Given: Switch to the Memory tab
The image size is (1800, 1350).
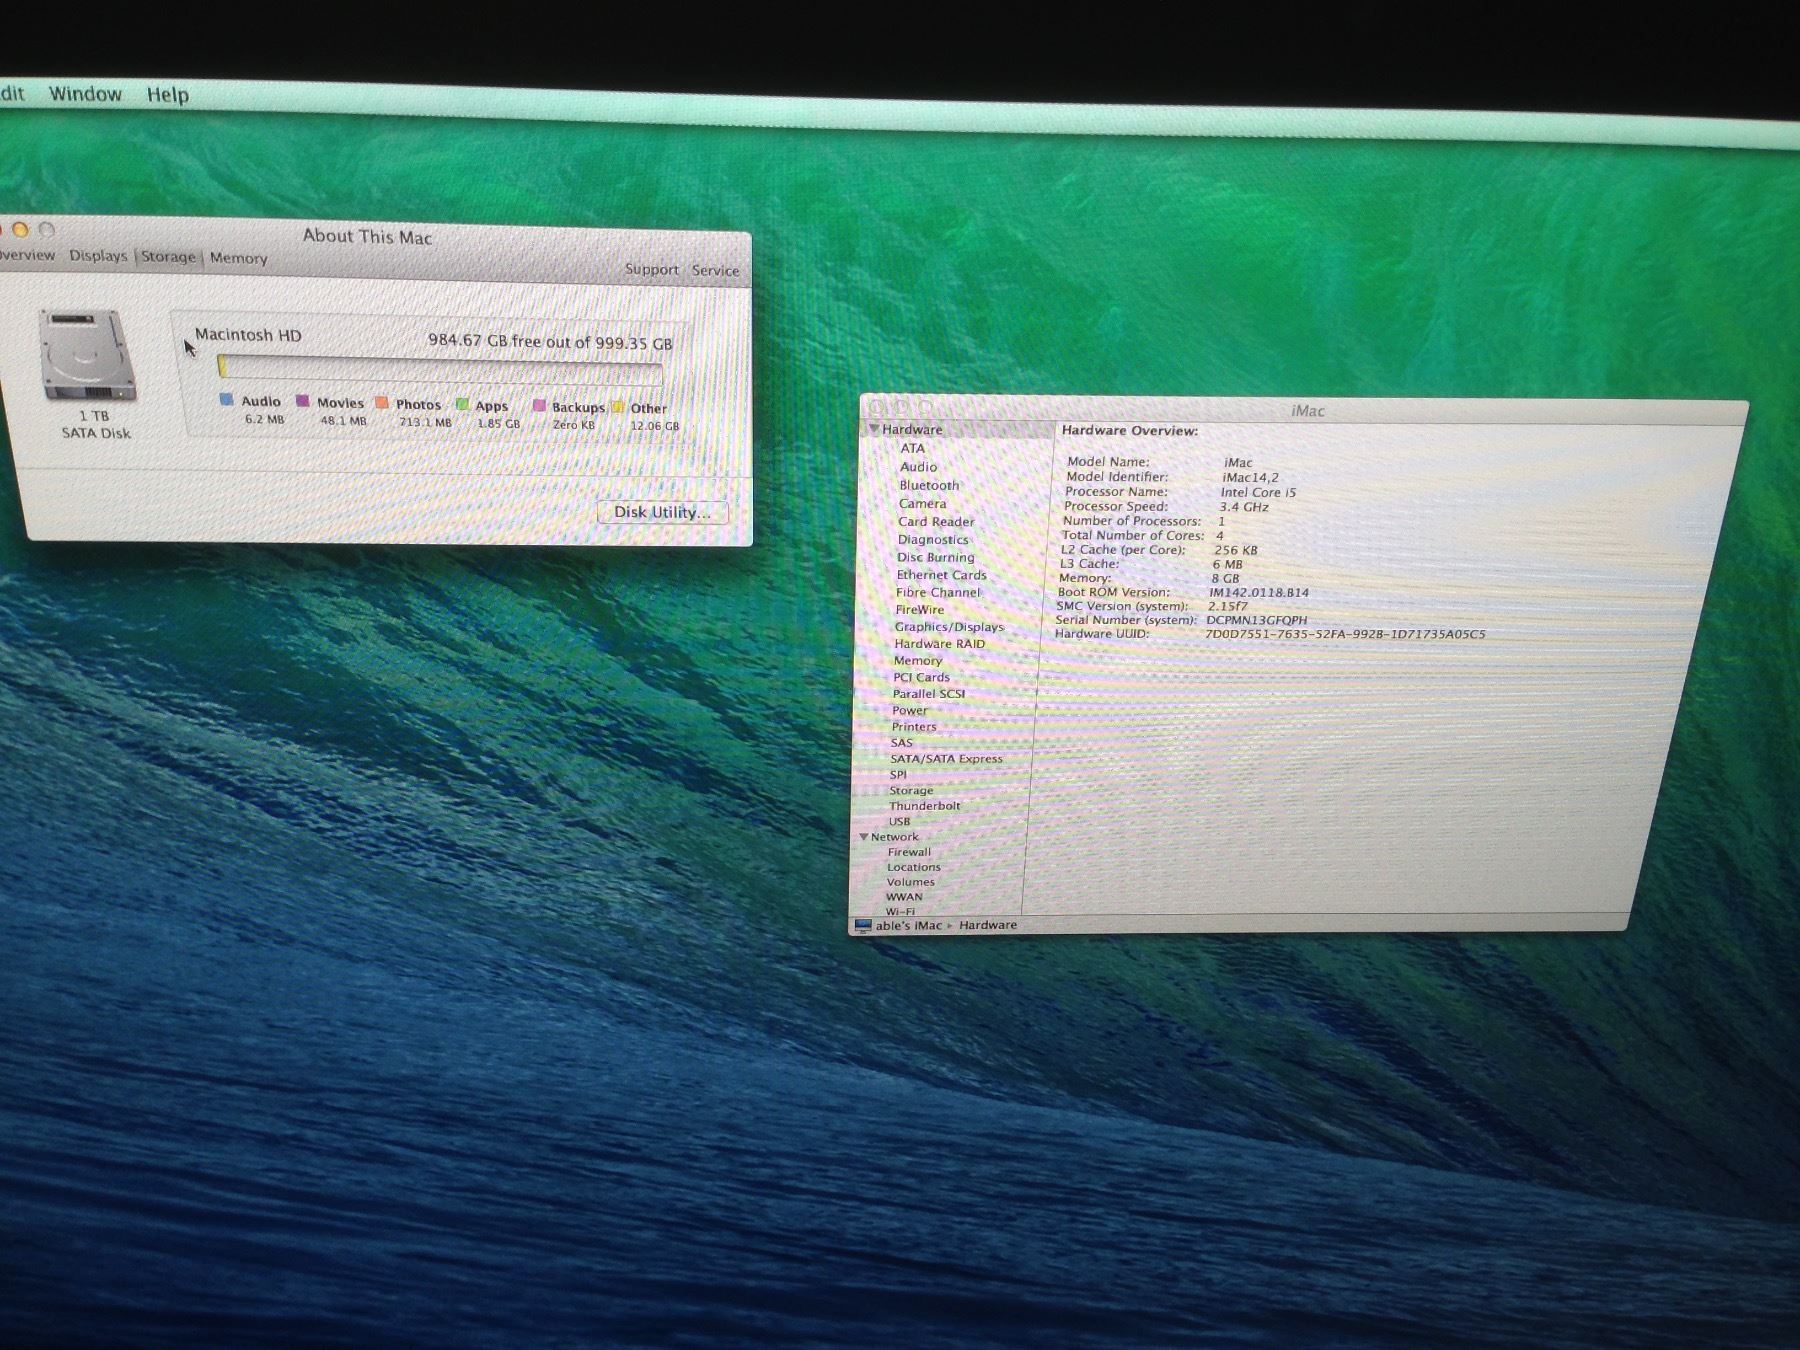Looking at the screenshot, I should pos(238,258).
